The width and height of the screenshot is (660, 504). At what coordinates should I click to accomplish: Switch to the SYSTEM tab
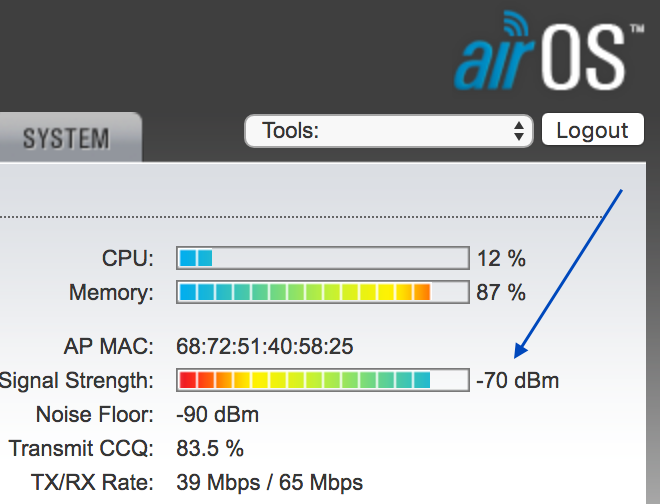pyautogui.click(x=66, y=137)
